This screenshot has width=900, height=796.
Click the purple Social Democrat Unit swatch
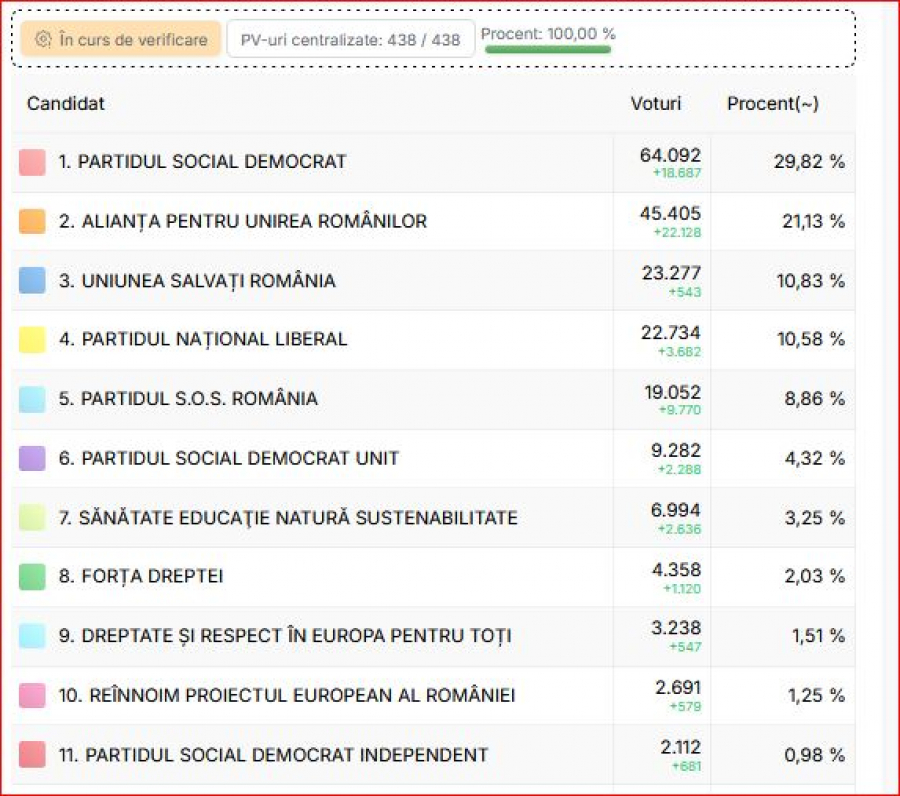click(32, 459)
